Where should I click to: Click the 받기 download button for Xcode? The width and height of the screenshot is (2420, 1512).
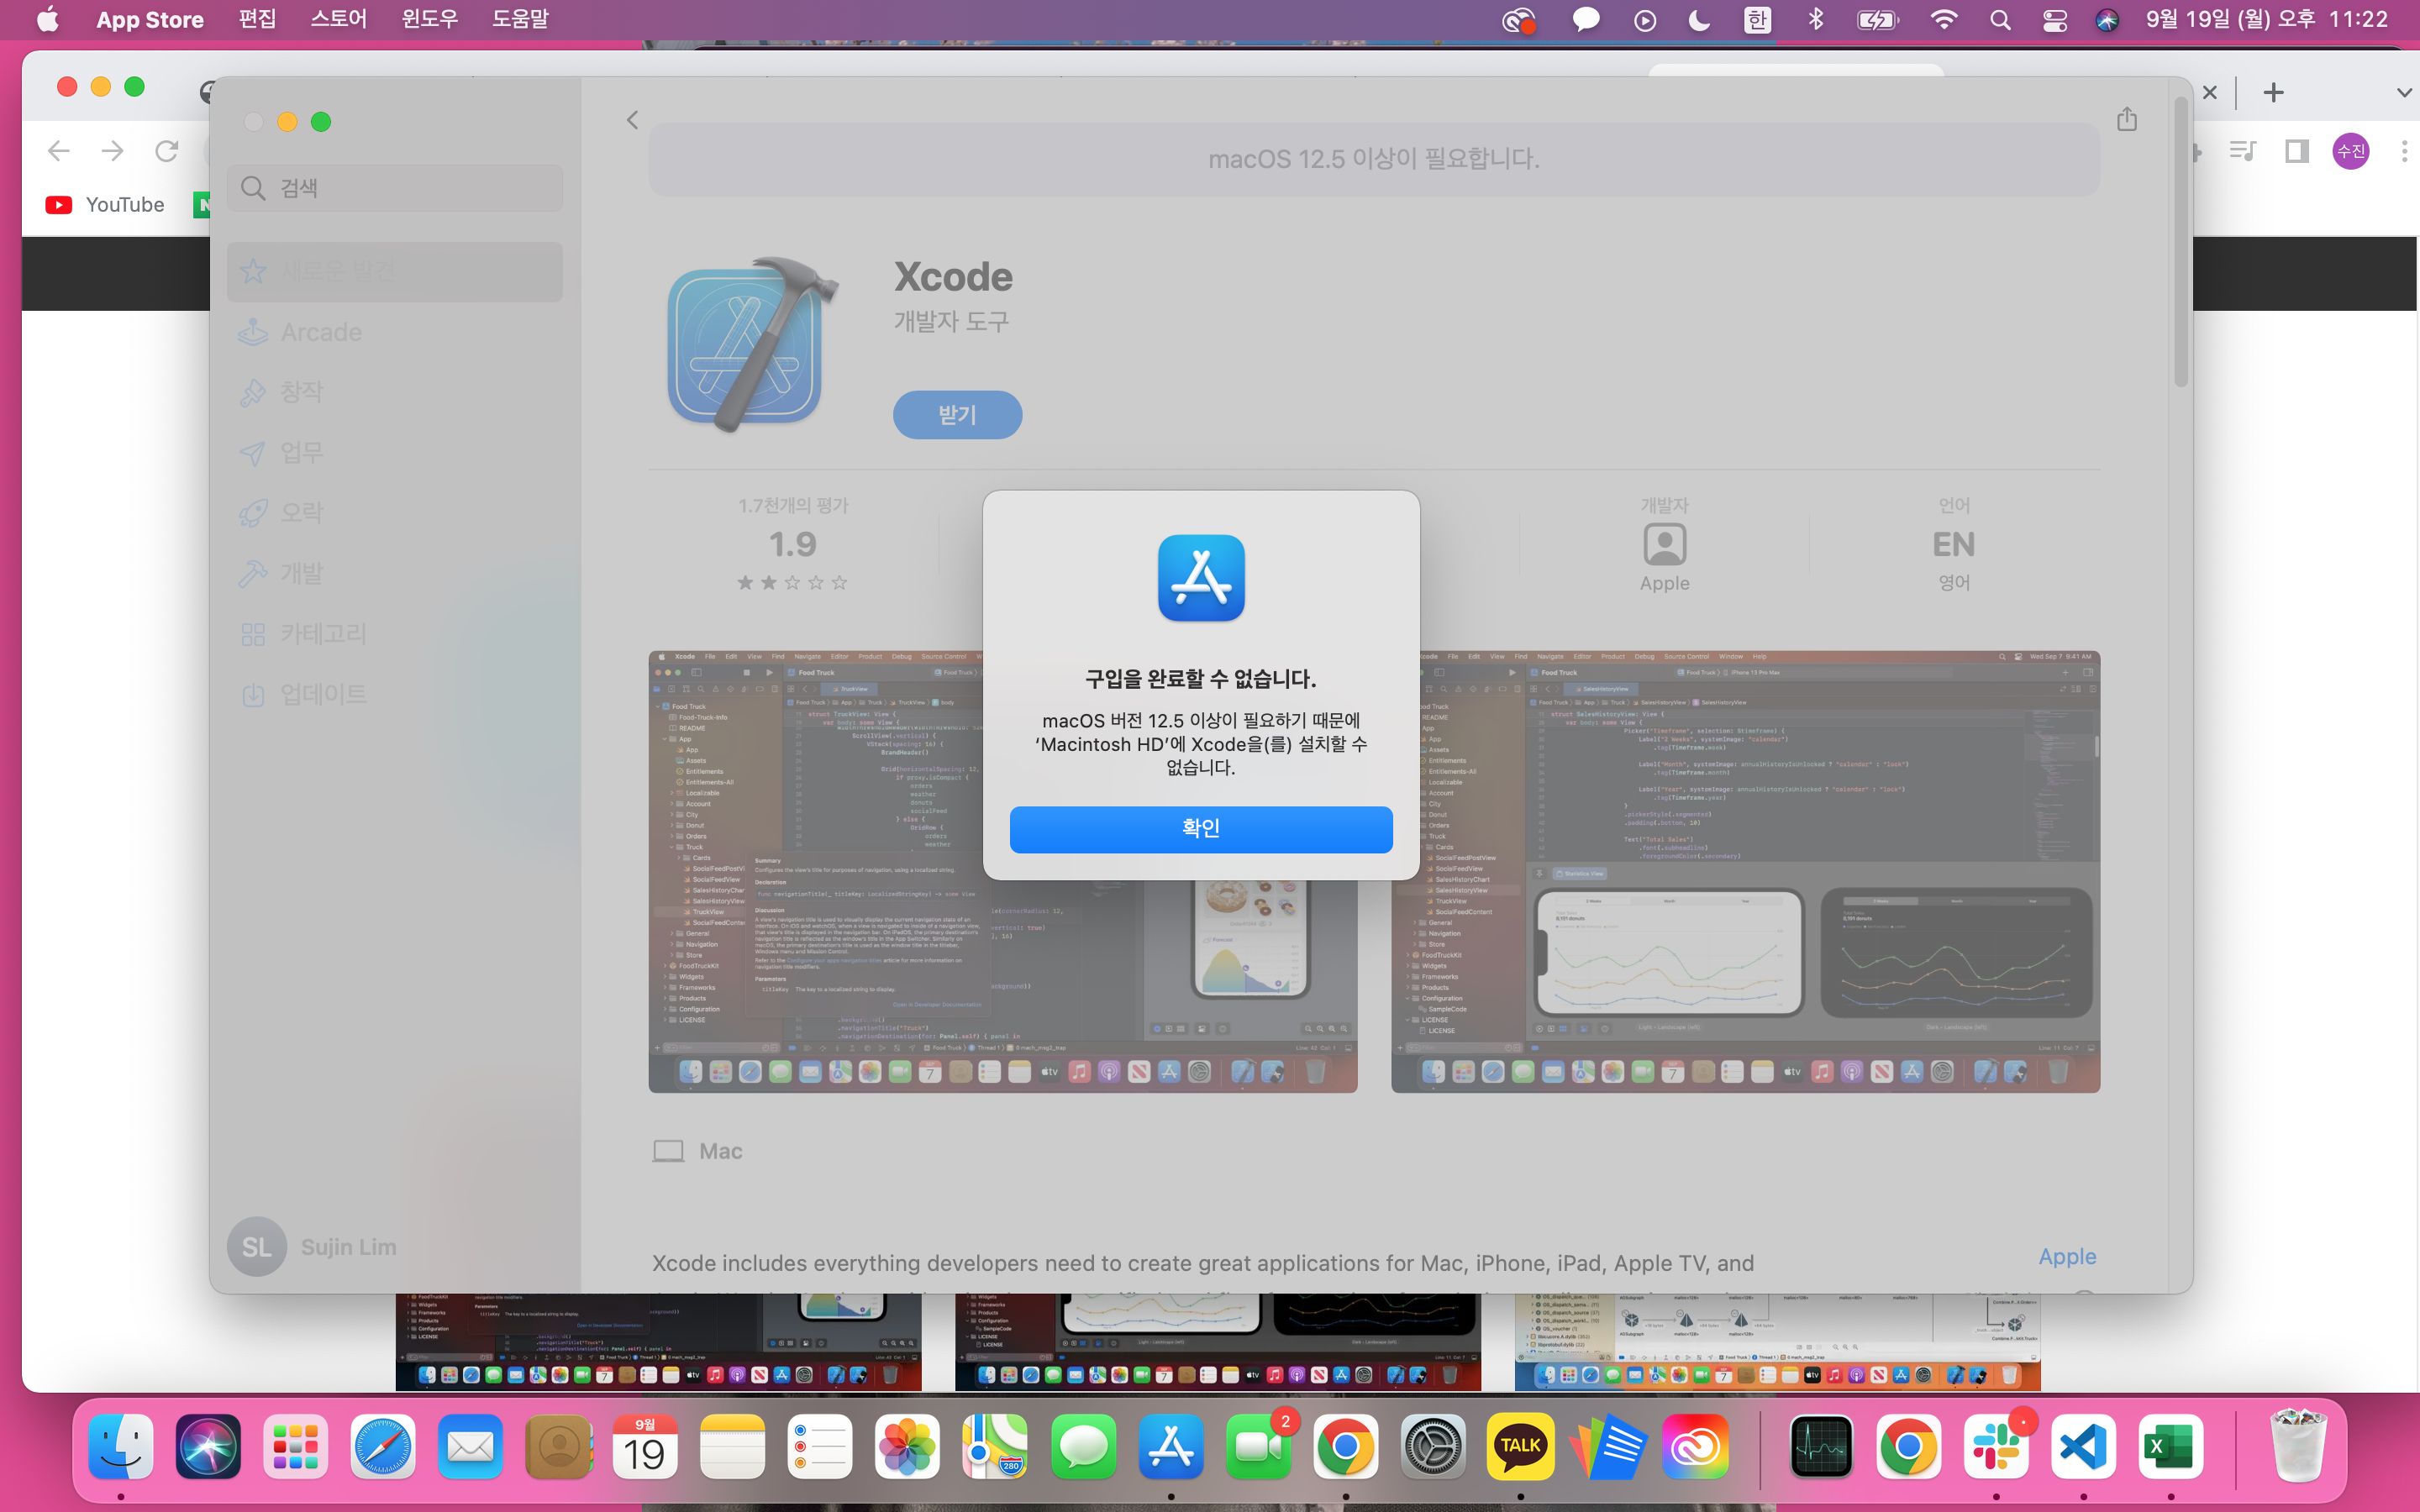[957, 415]
